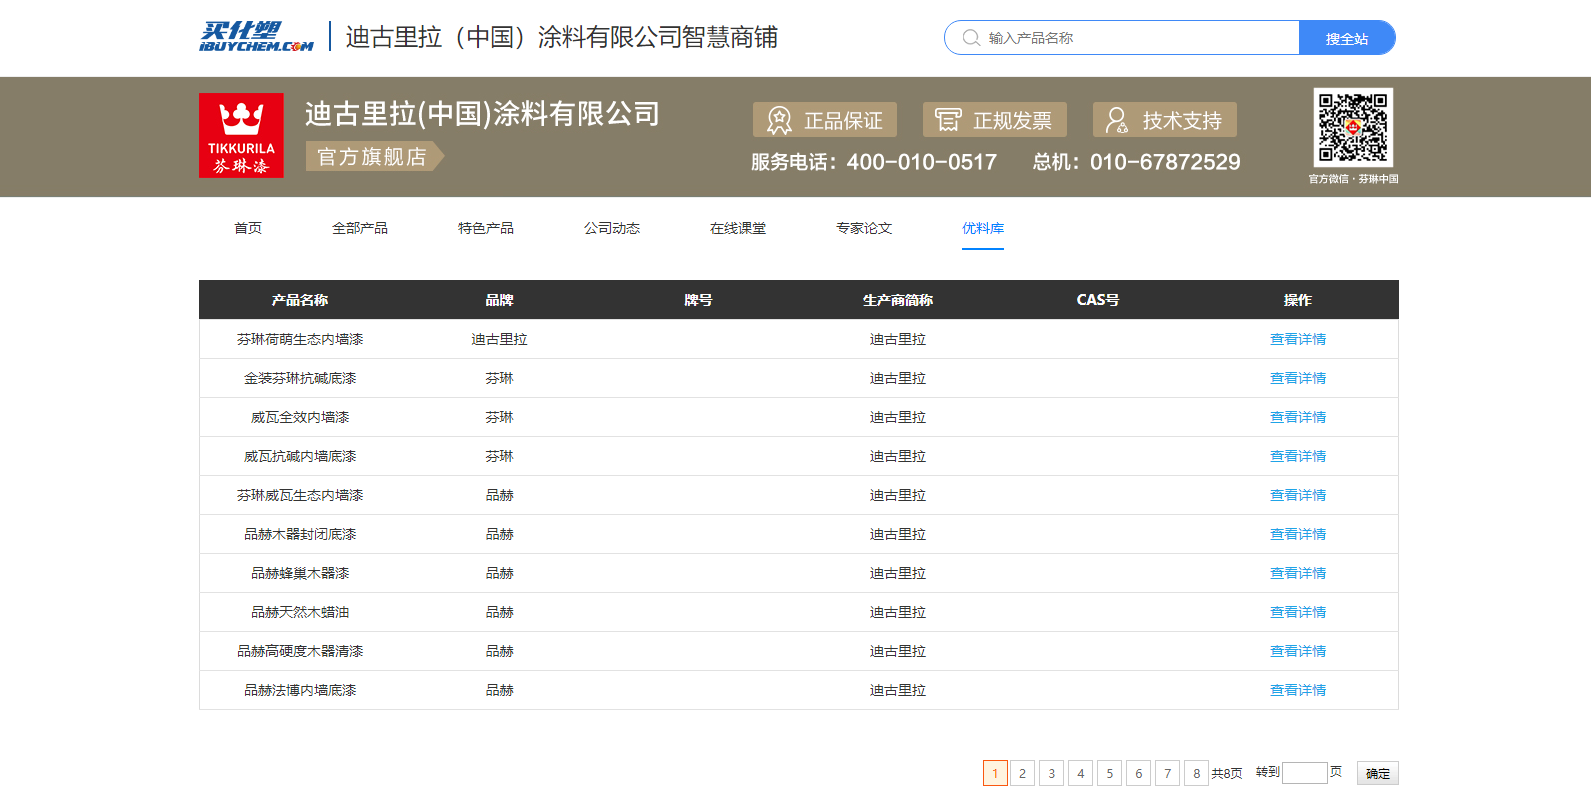View details for 威瓦全效内墙漆
The height and width of the screenshot is (806, 1591).
tap(1298, 417)
